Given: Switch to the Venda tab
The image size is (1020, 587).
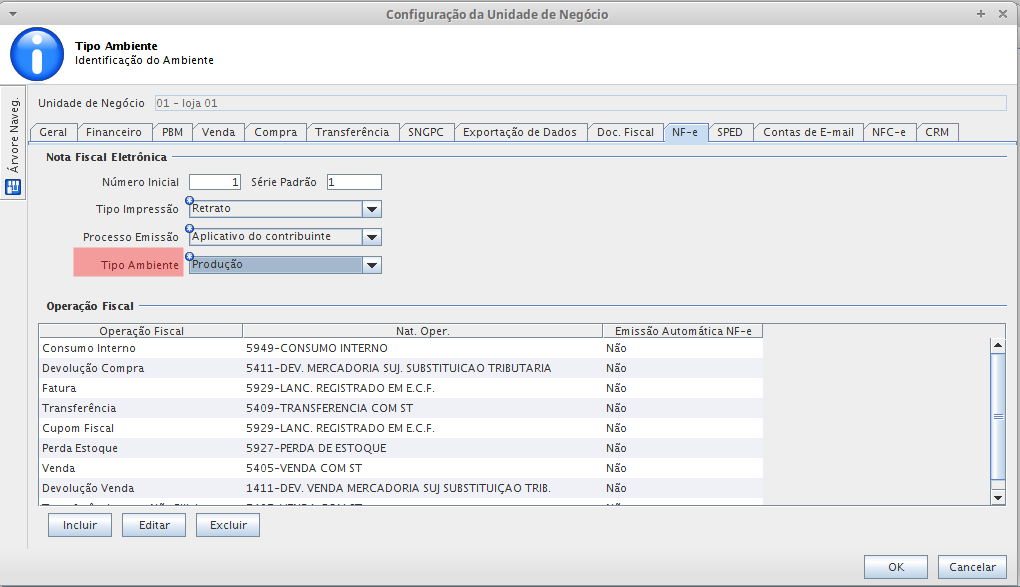Looking at the screenshot, I should pos(219,132).
